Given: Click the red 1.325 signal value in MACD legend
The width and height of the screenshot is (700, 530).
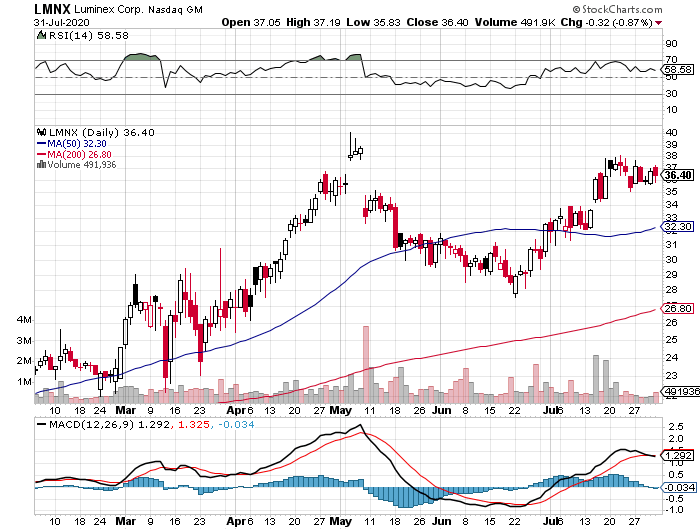Looking at the screenshot, I should (x=194, y=425).
